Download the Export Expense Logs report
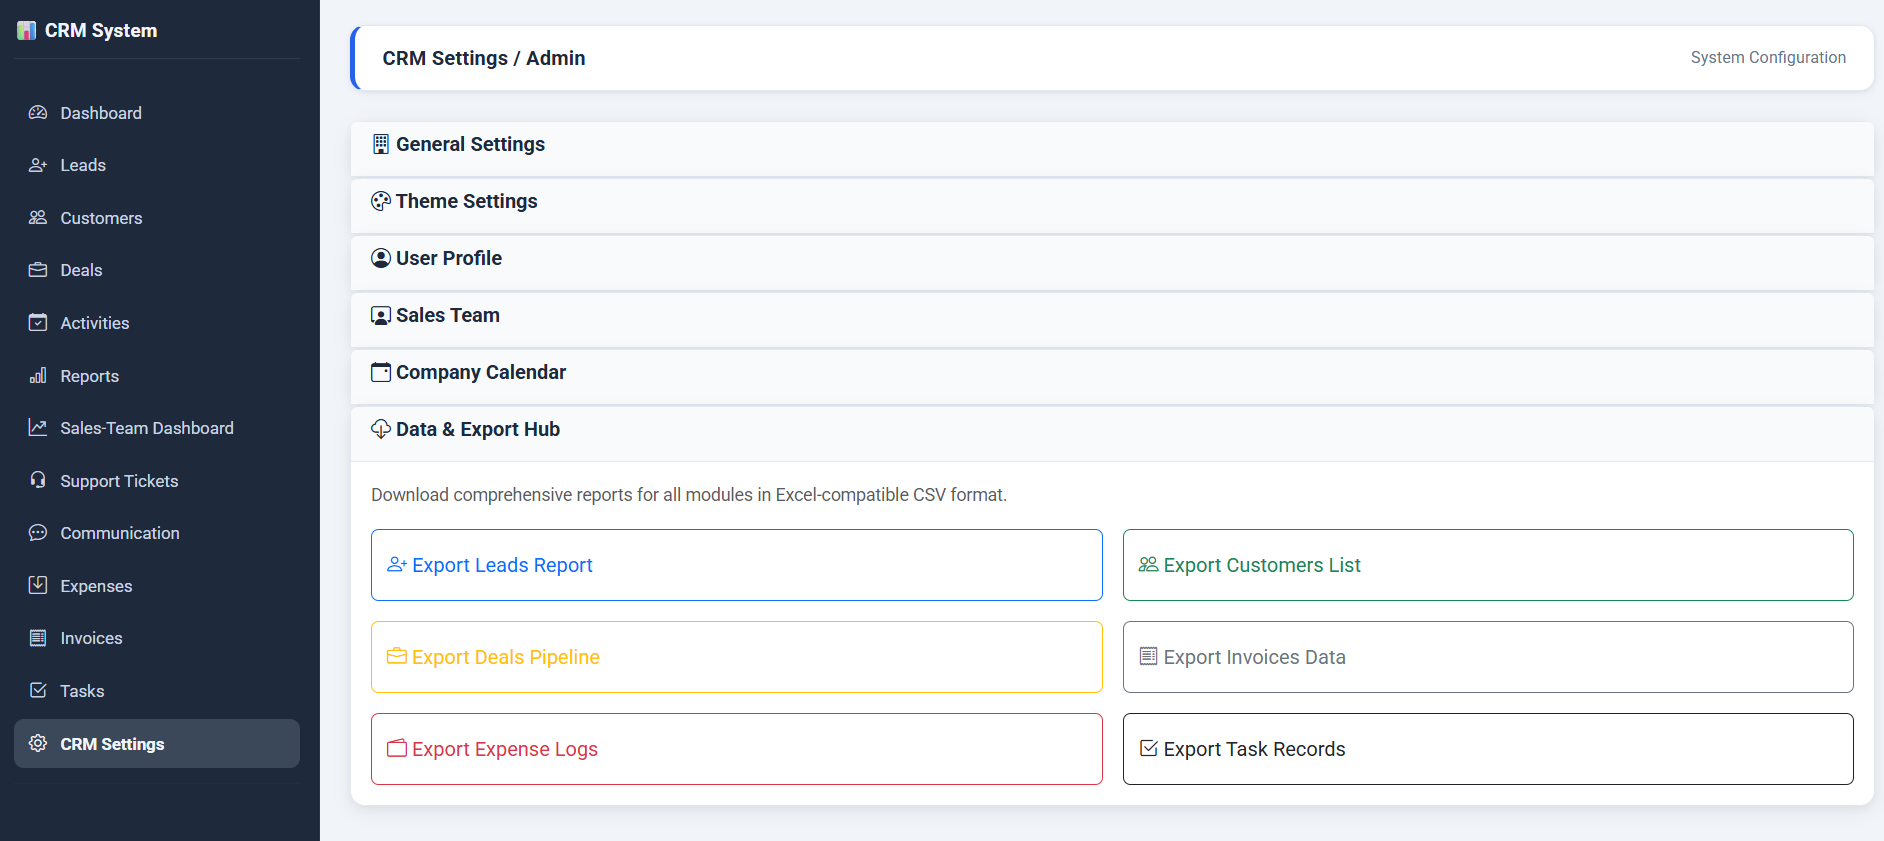Screen dimensions: 1884x841 click(x=737, y=749)
